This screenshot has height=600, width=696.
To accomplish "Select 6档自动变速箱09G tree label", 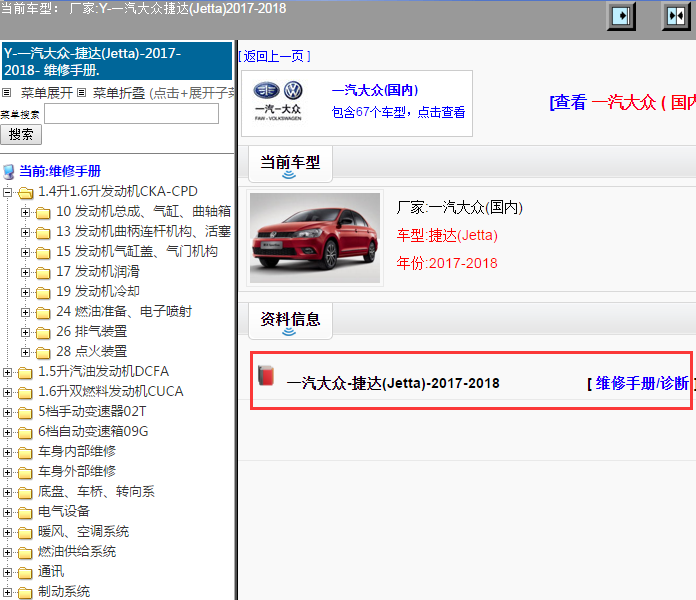I will pos(93,431).
